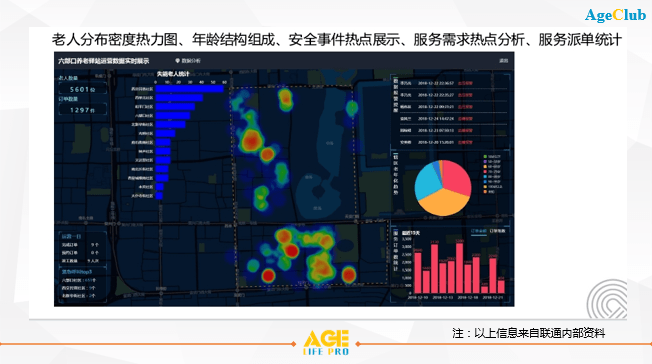Viewport: 652px width, 364px height.
Task: Click the 5601 elderly count box
Action: 82,89
